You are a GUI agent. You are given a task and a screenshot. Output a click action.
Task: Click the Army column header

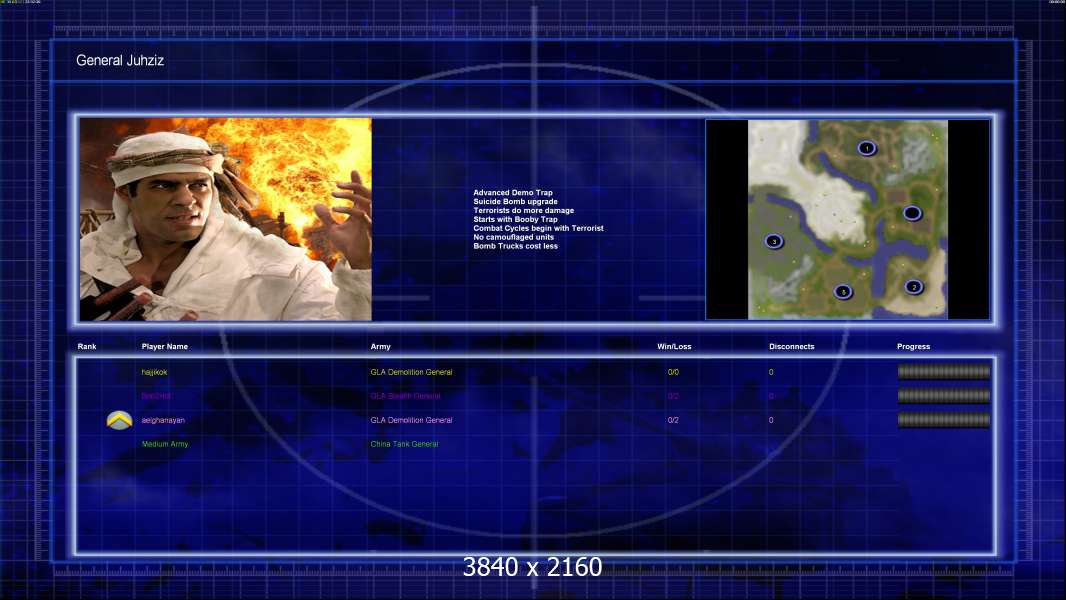[381, 347]
